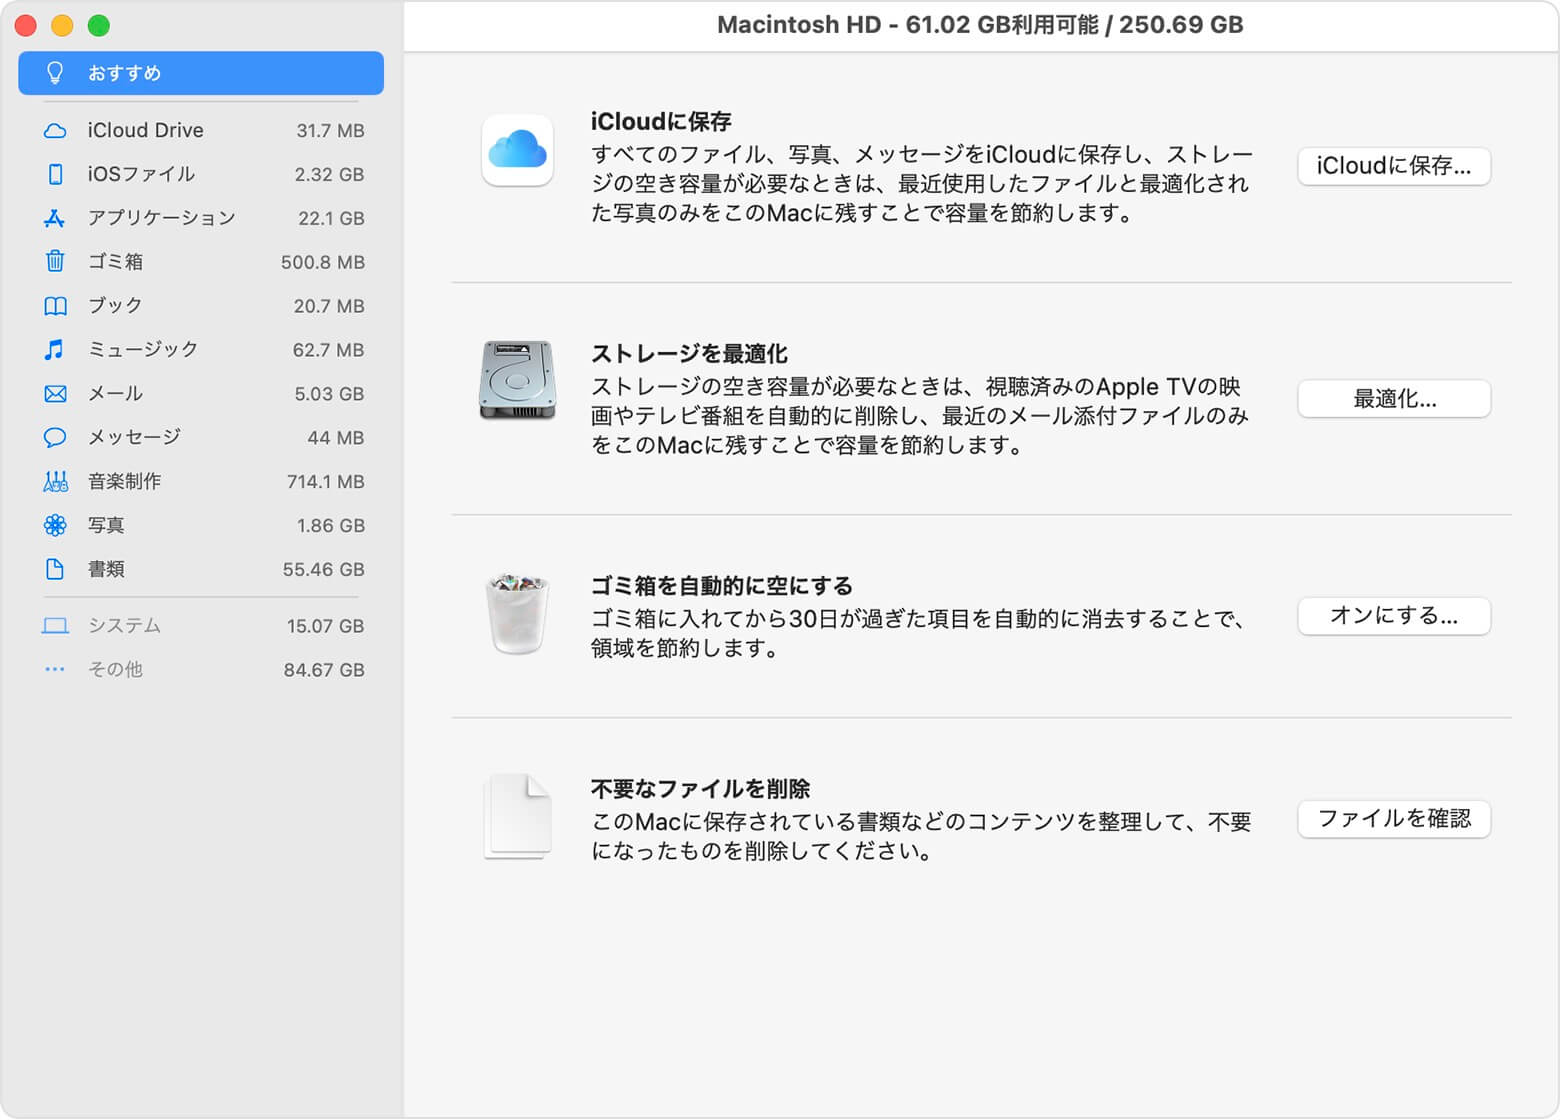Click the 15.07 GB size value
This screenshot has width=1560, height=1120.
pos(325,626)
